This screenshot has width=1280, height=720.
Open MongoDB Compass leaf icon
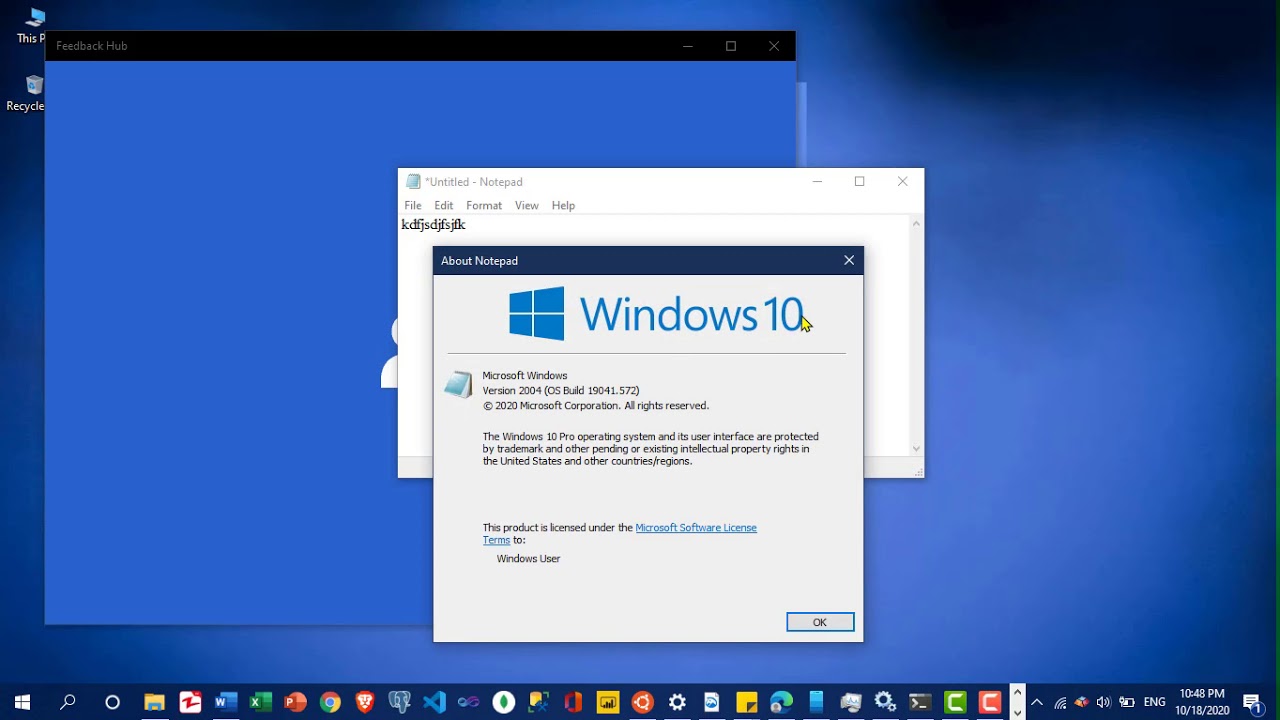(503, 702)
